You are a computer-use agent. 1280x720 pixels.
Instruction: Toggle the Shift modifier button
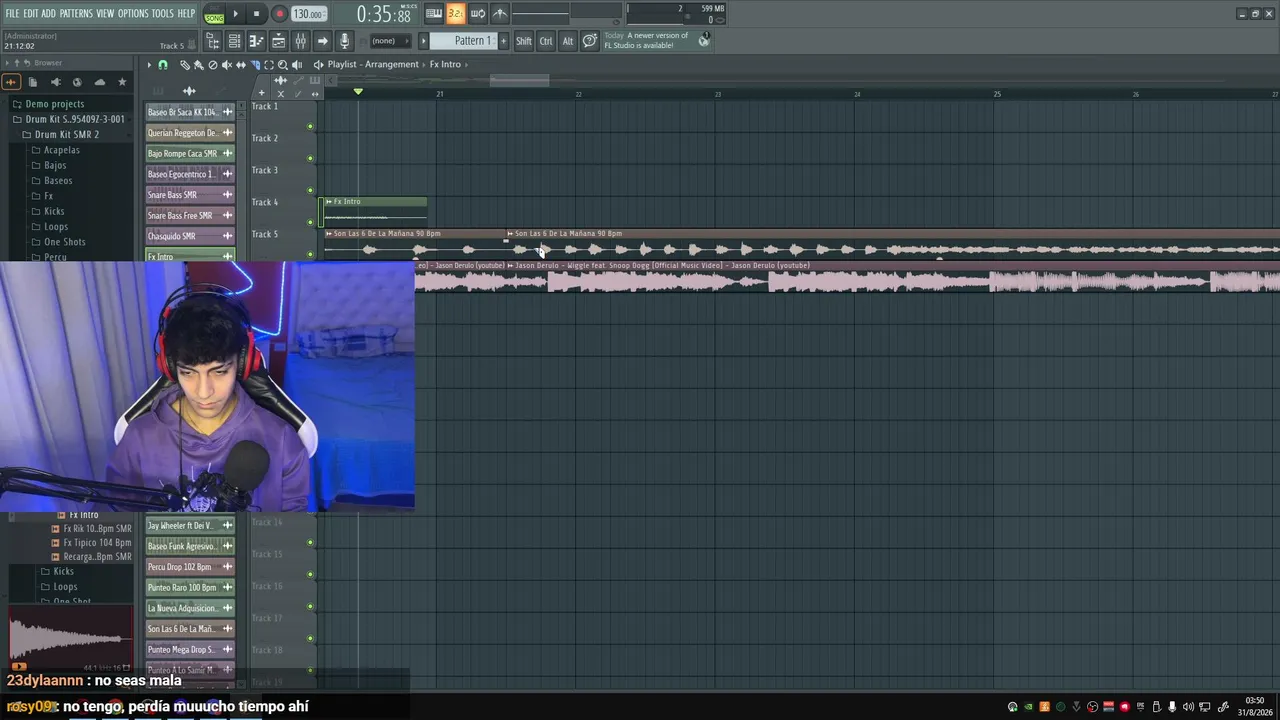[524, 41]
